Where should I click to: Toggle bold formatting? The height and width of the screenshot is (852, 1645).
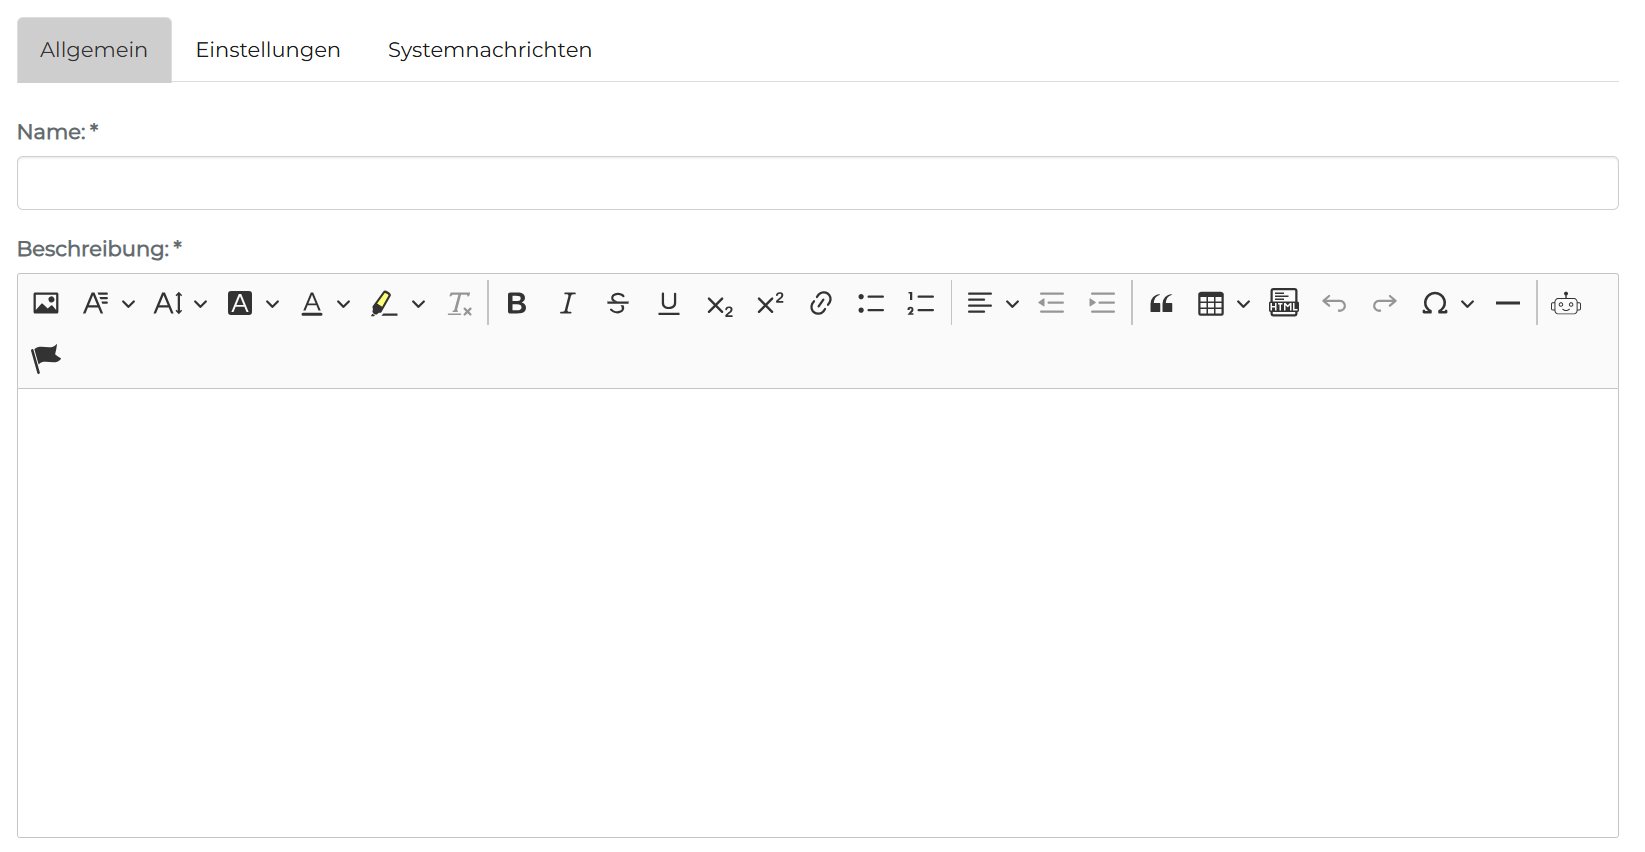(x=516, y=303)
